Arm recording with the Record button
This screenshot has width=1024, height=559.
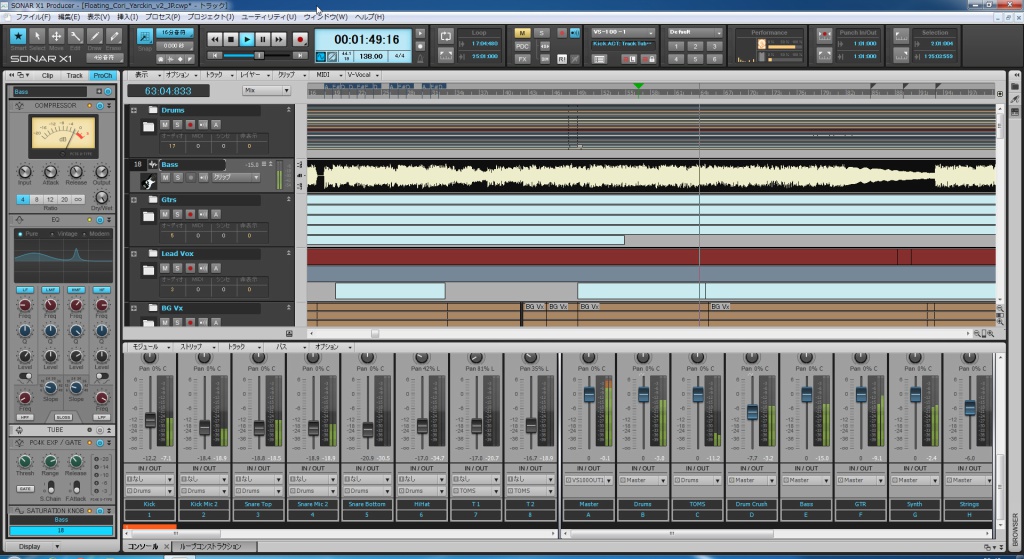pyautogui.click(x=300, y=40)
